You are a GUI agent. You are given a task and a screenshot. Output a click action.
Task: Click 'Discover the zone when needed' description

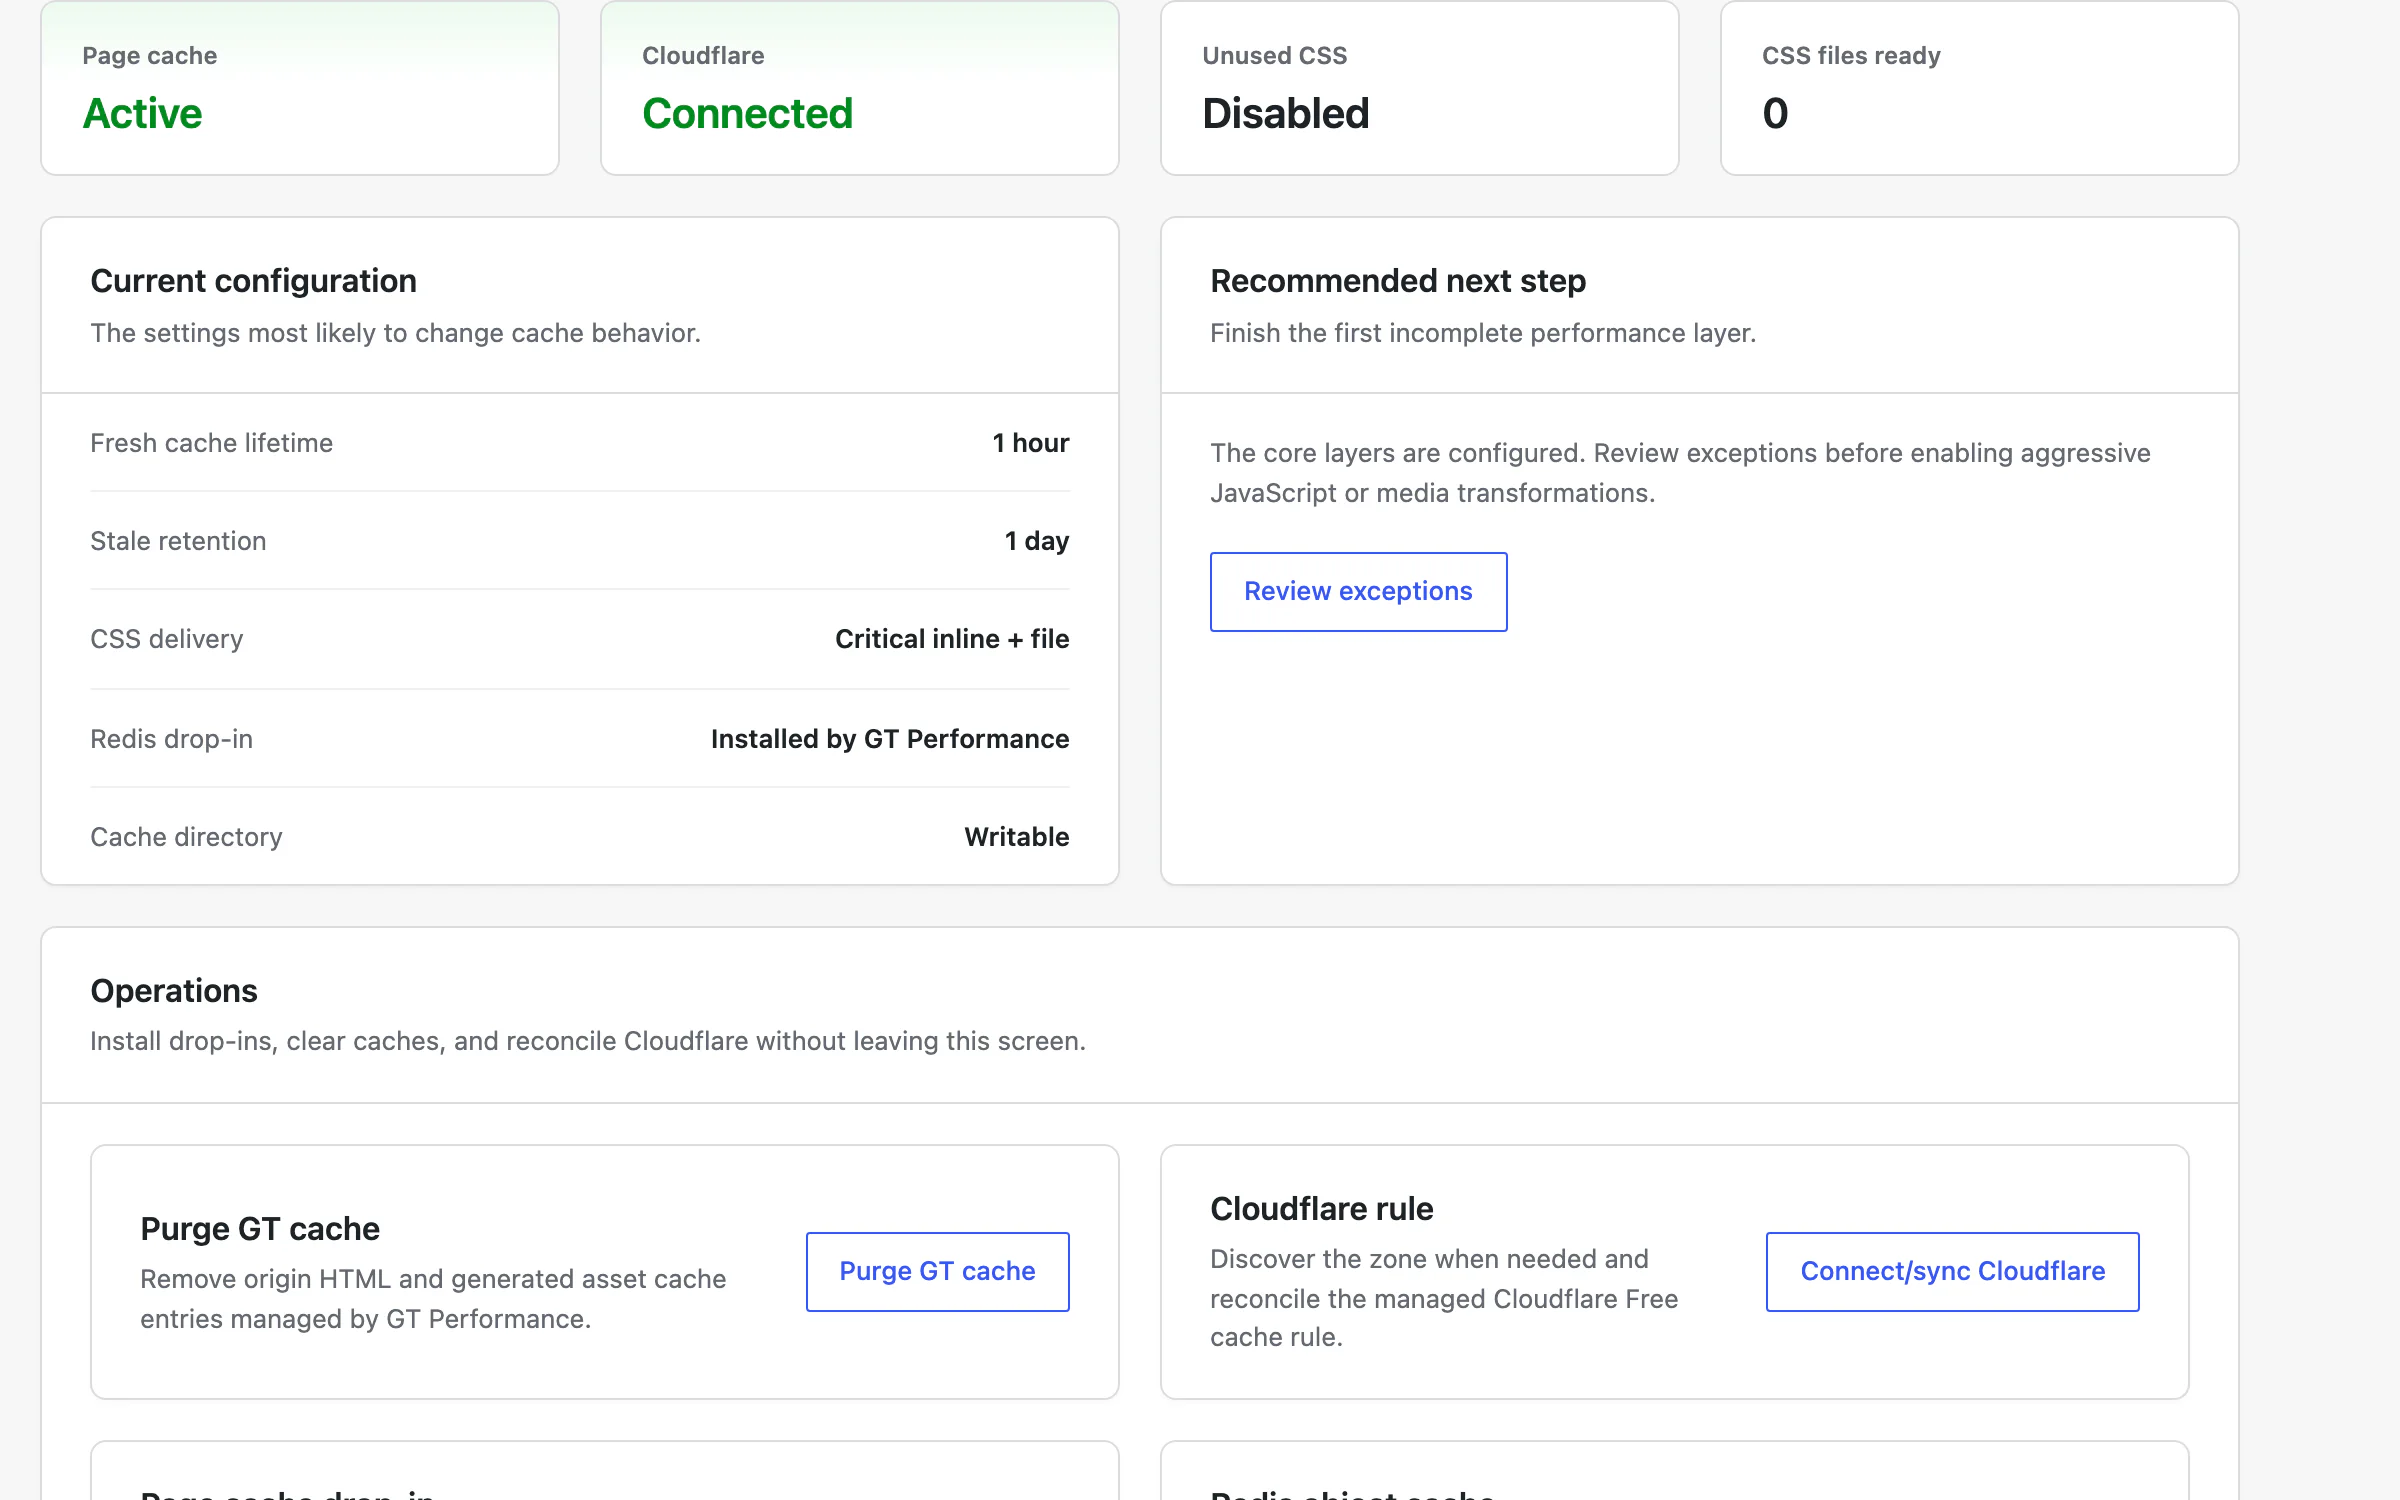point(1444,1298)
